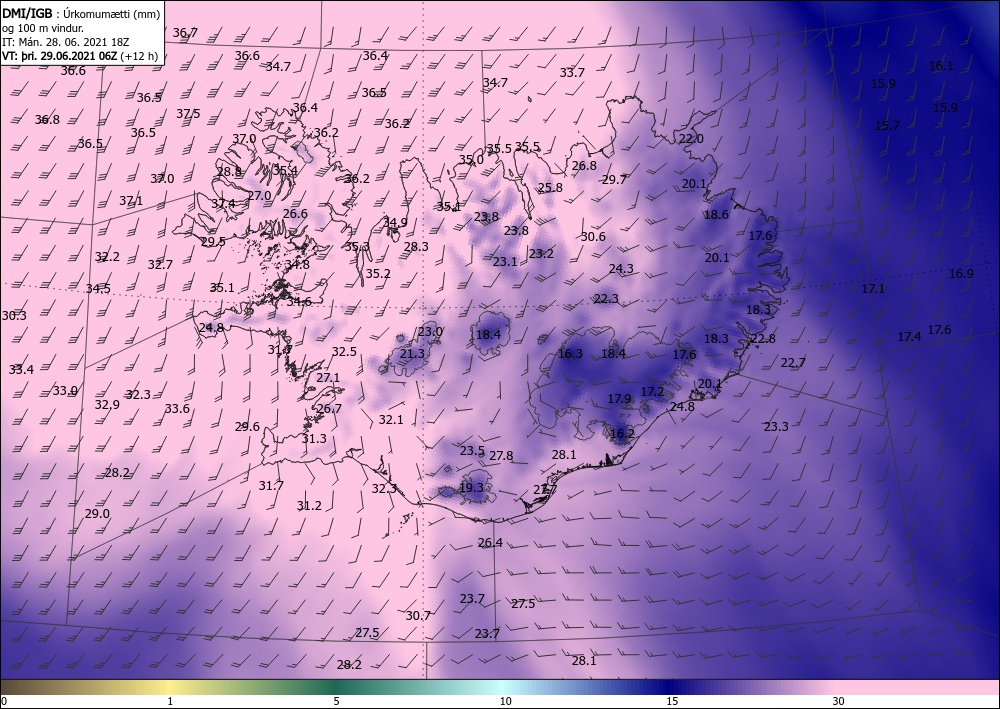Click the map value 26.4

click(x=490, y=543)
